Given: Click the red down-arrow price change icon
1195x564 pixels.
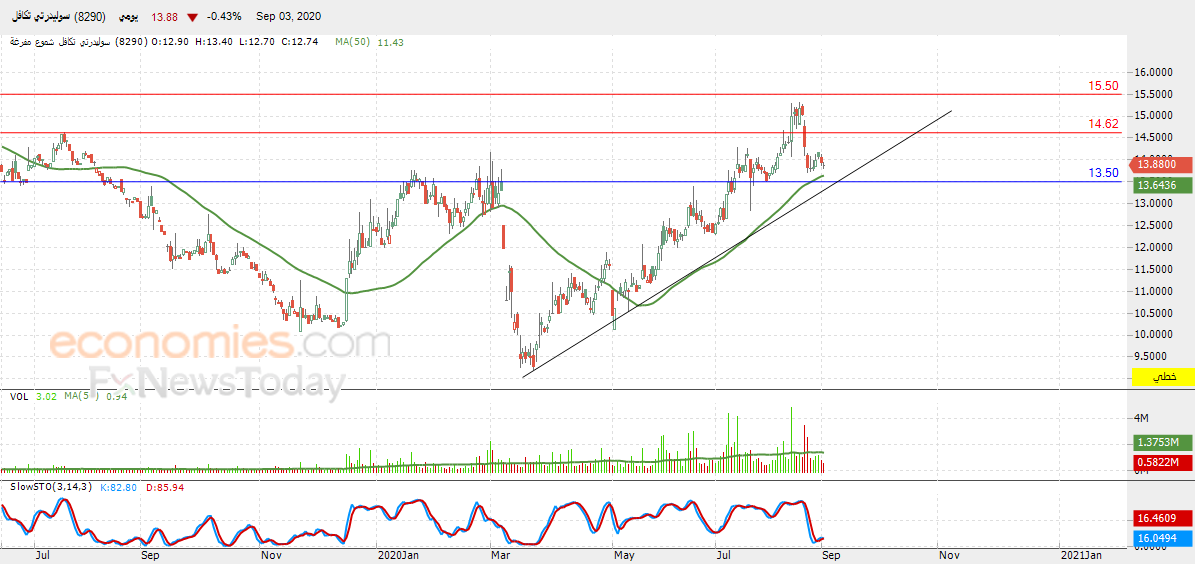Looking at the screenshot, I should [192, 17].
